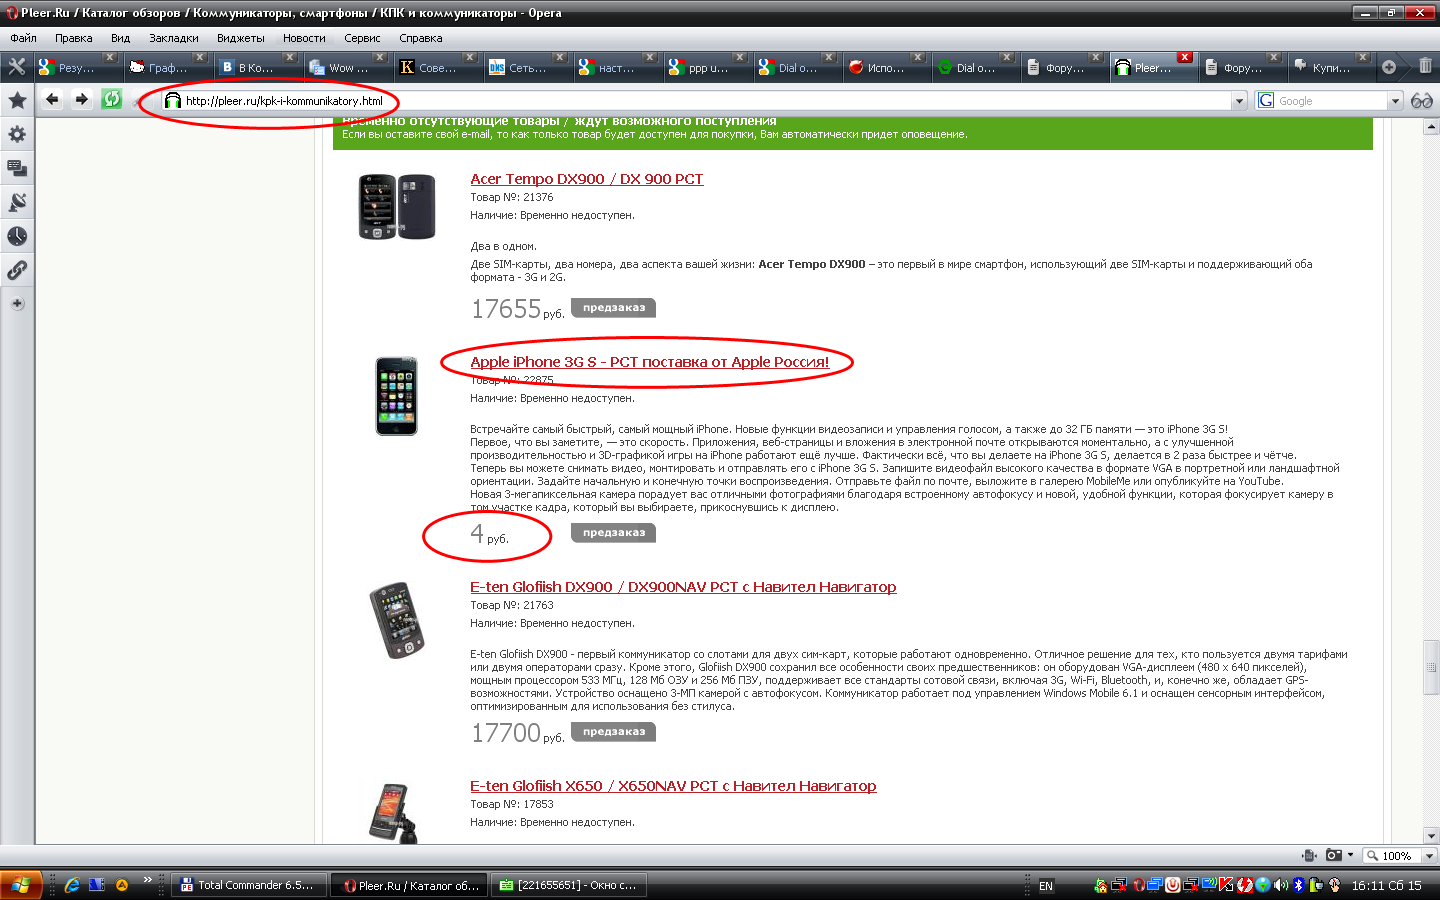Click the Pleer.Ru taskbar button

(410, 885)
